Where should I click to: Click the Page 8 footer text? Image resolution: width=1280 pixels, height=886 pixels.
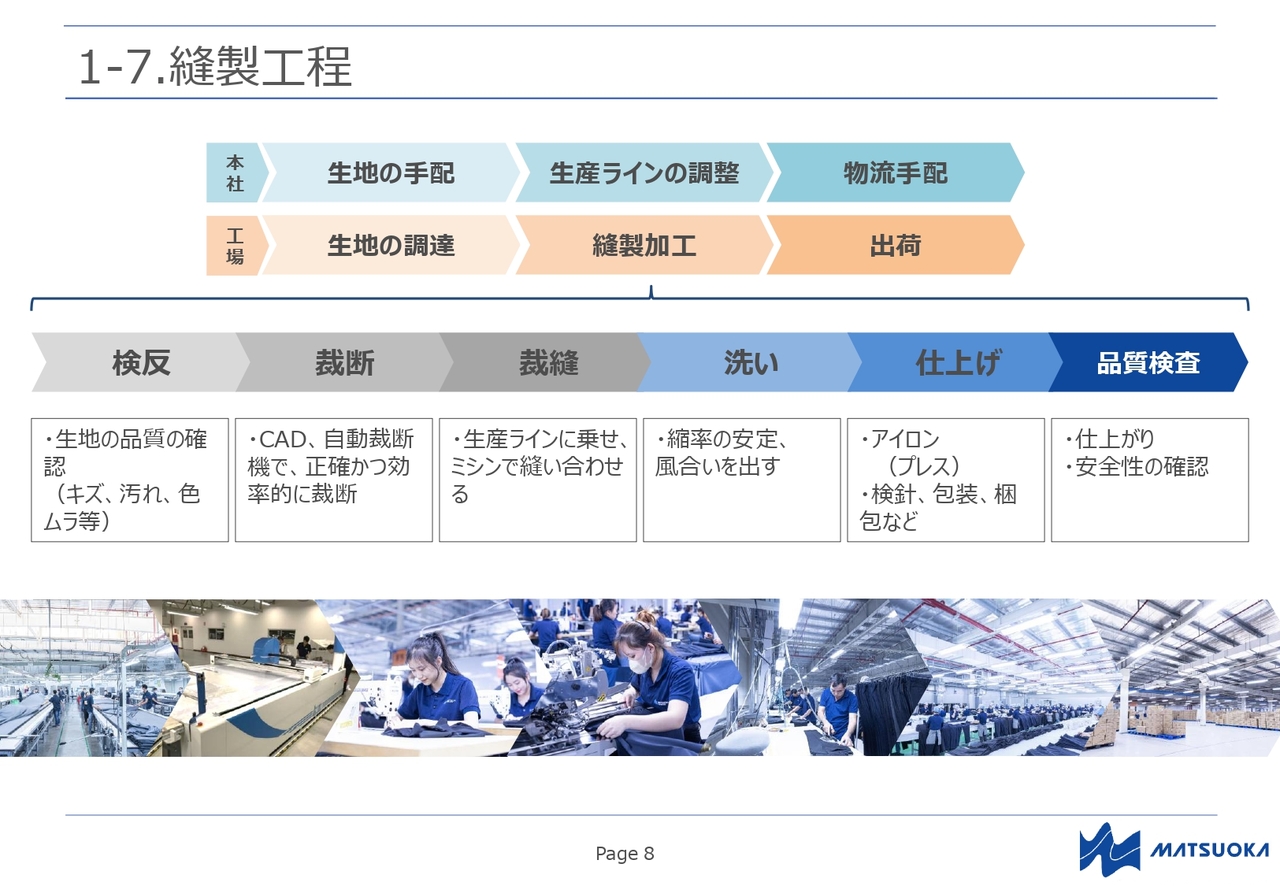625,853
